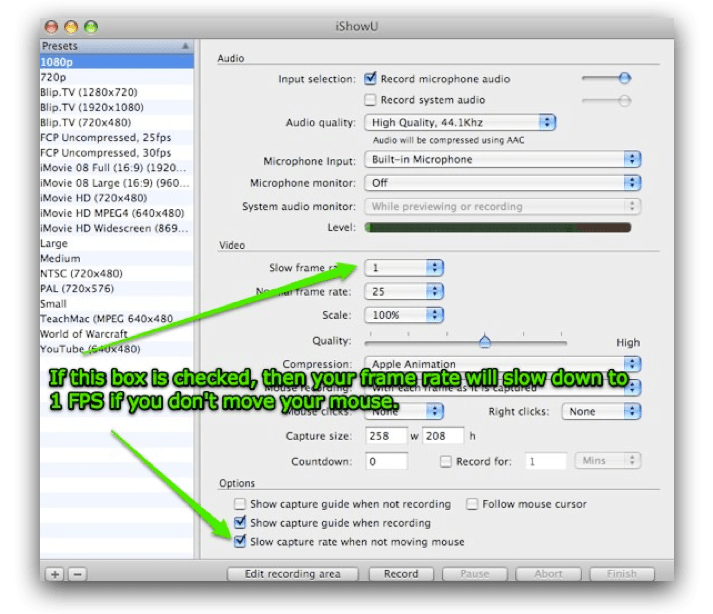Select the World of Warcraft preset
Image resolution: width=713 pixels, height=614 pixels.
click(x=117, y=334)
